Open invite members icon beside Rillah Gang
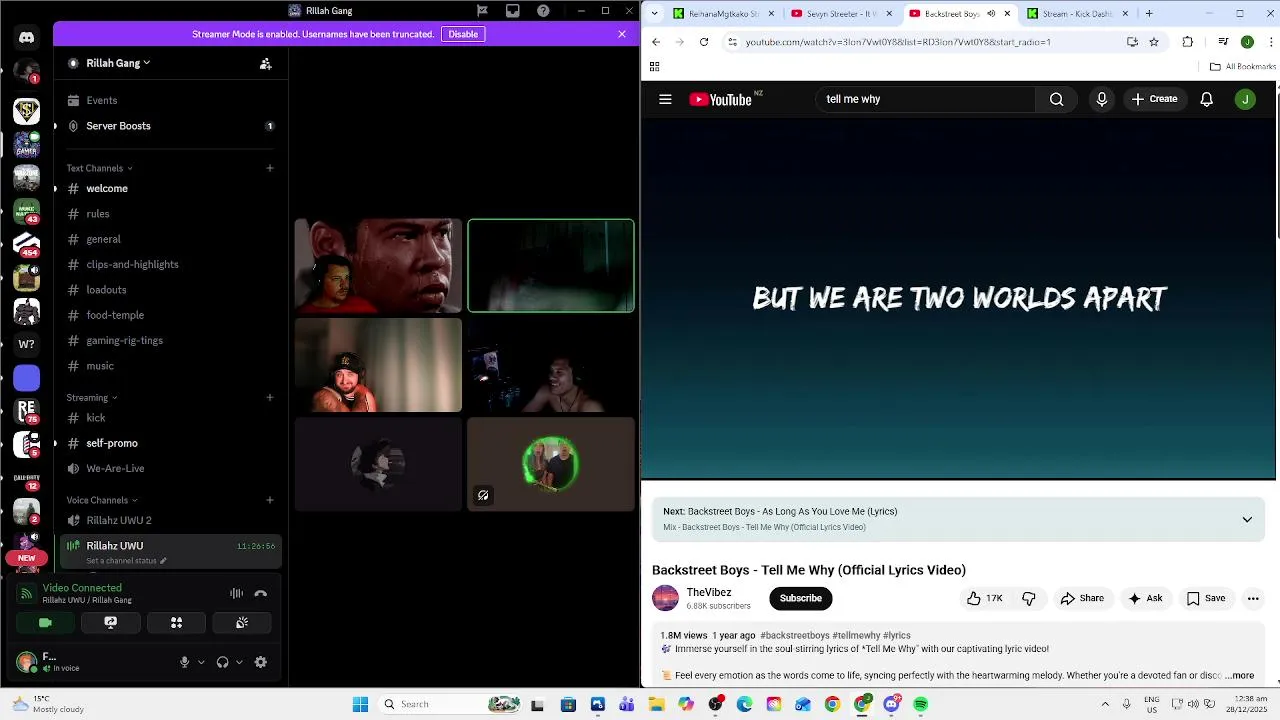1280x720 pixels. (266, 63)
